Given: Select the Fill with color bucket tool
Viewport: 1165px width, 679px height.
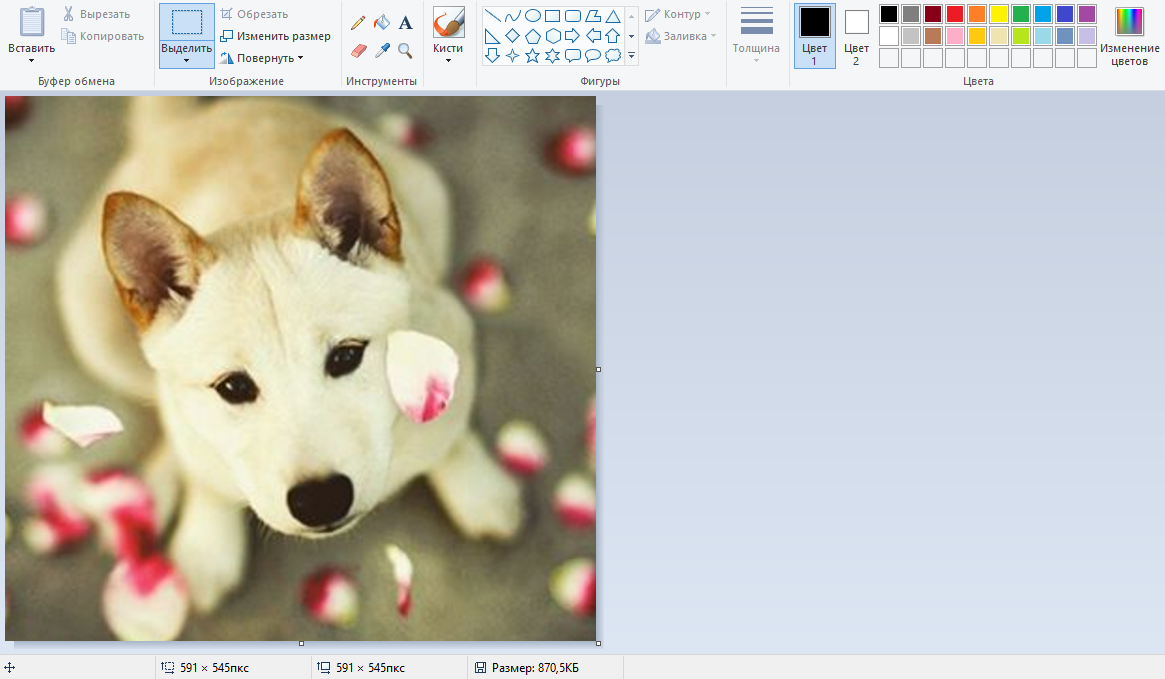Looking at the screenshot, I should [x=382, y=22].
